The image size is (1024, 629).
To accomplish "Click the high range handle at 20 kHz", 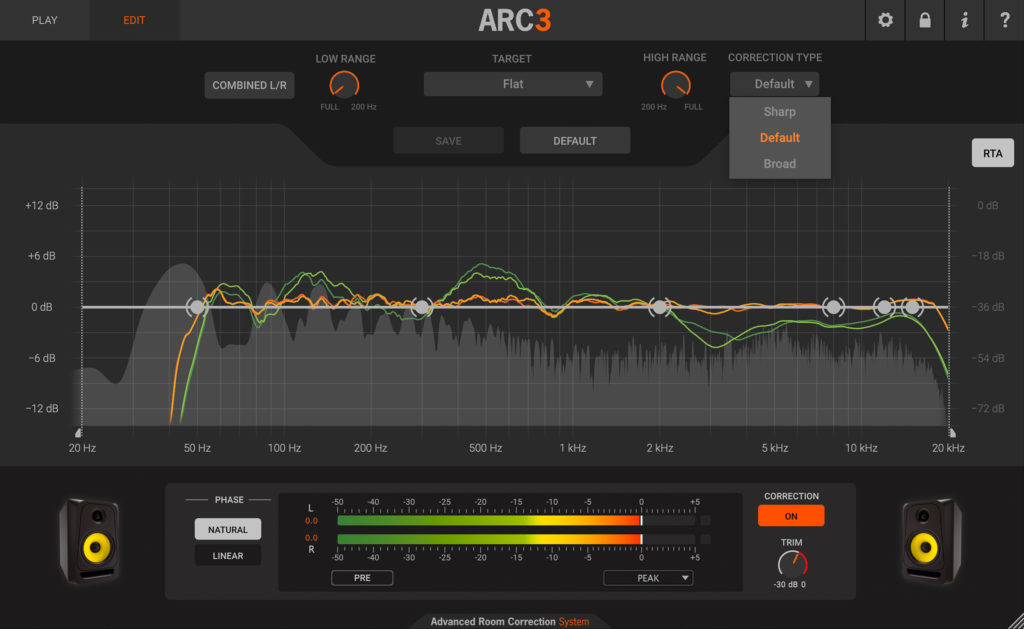I will 952,432.
